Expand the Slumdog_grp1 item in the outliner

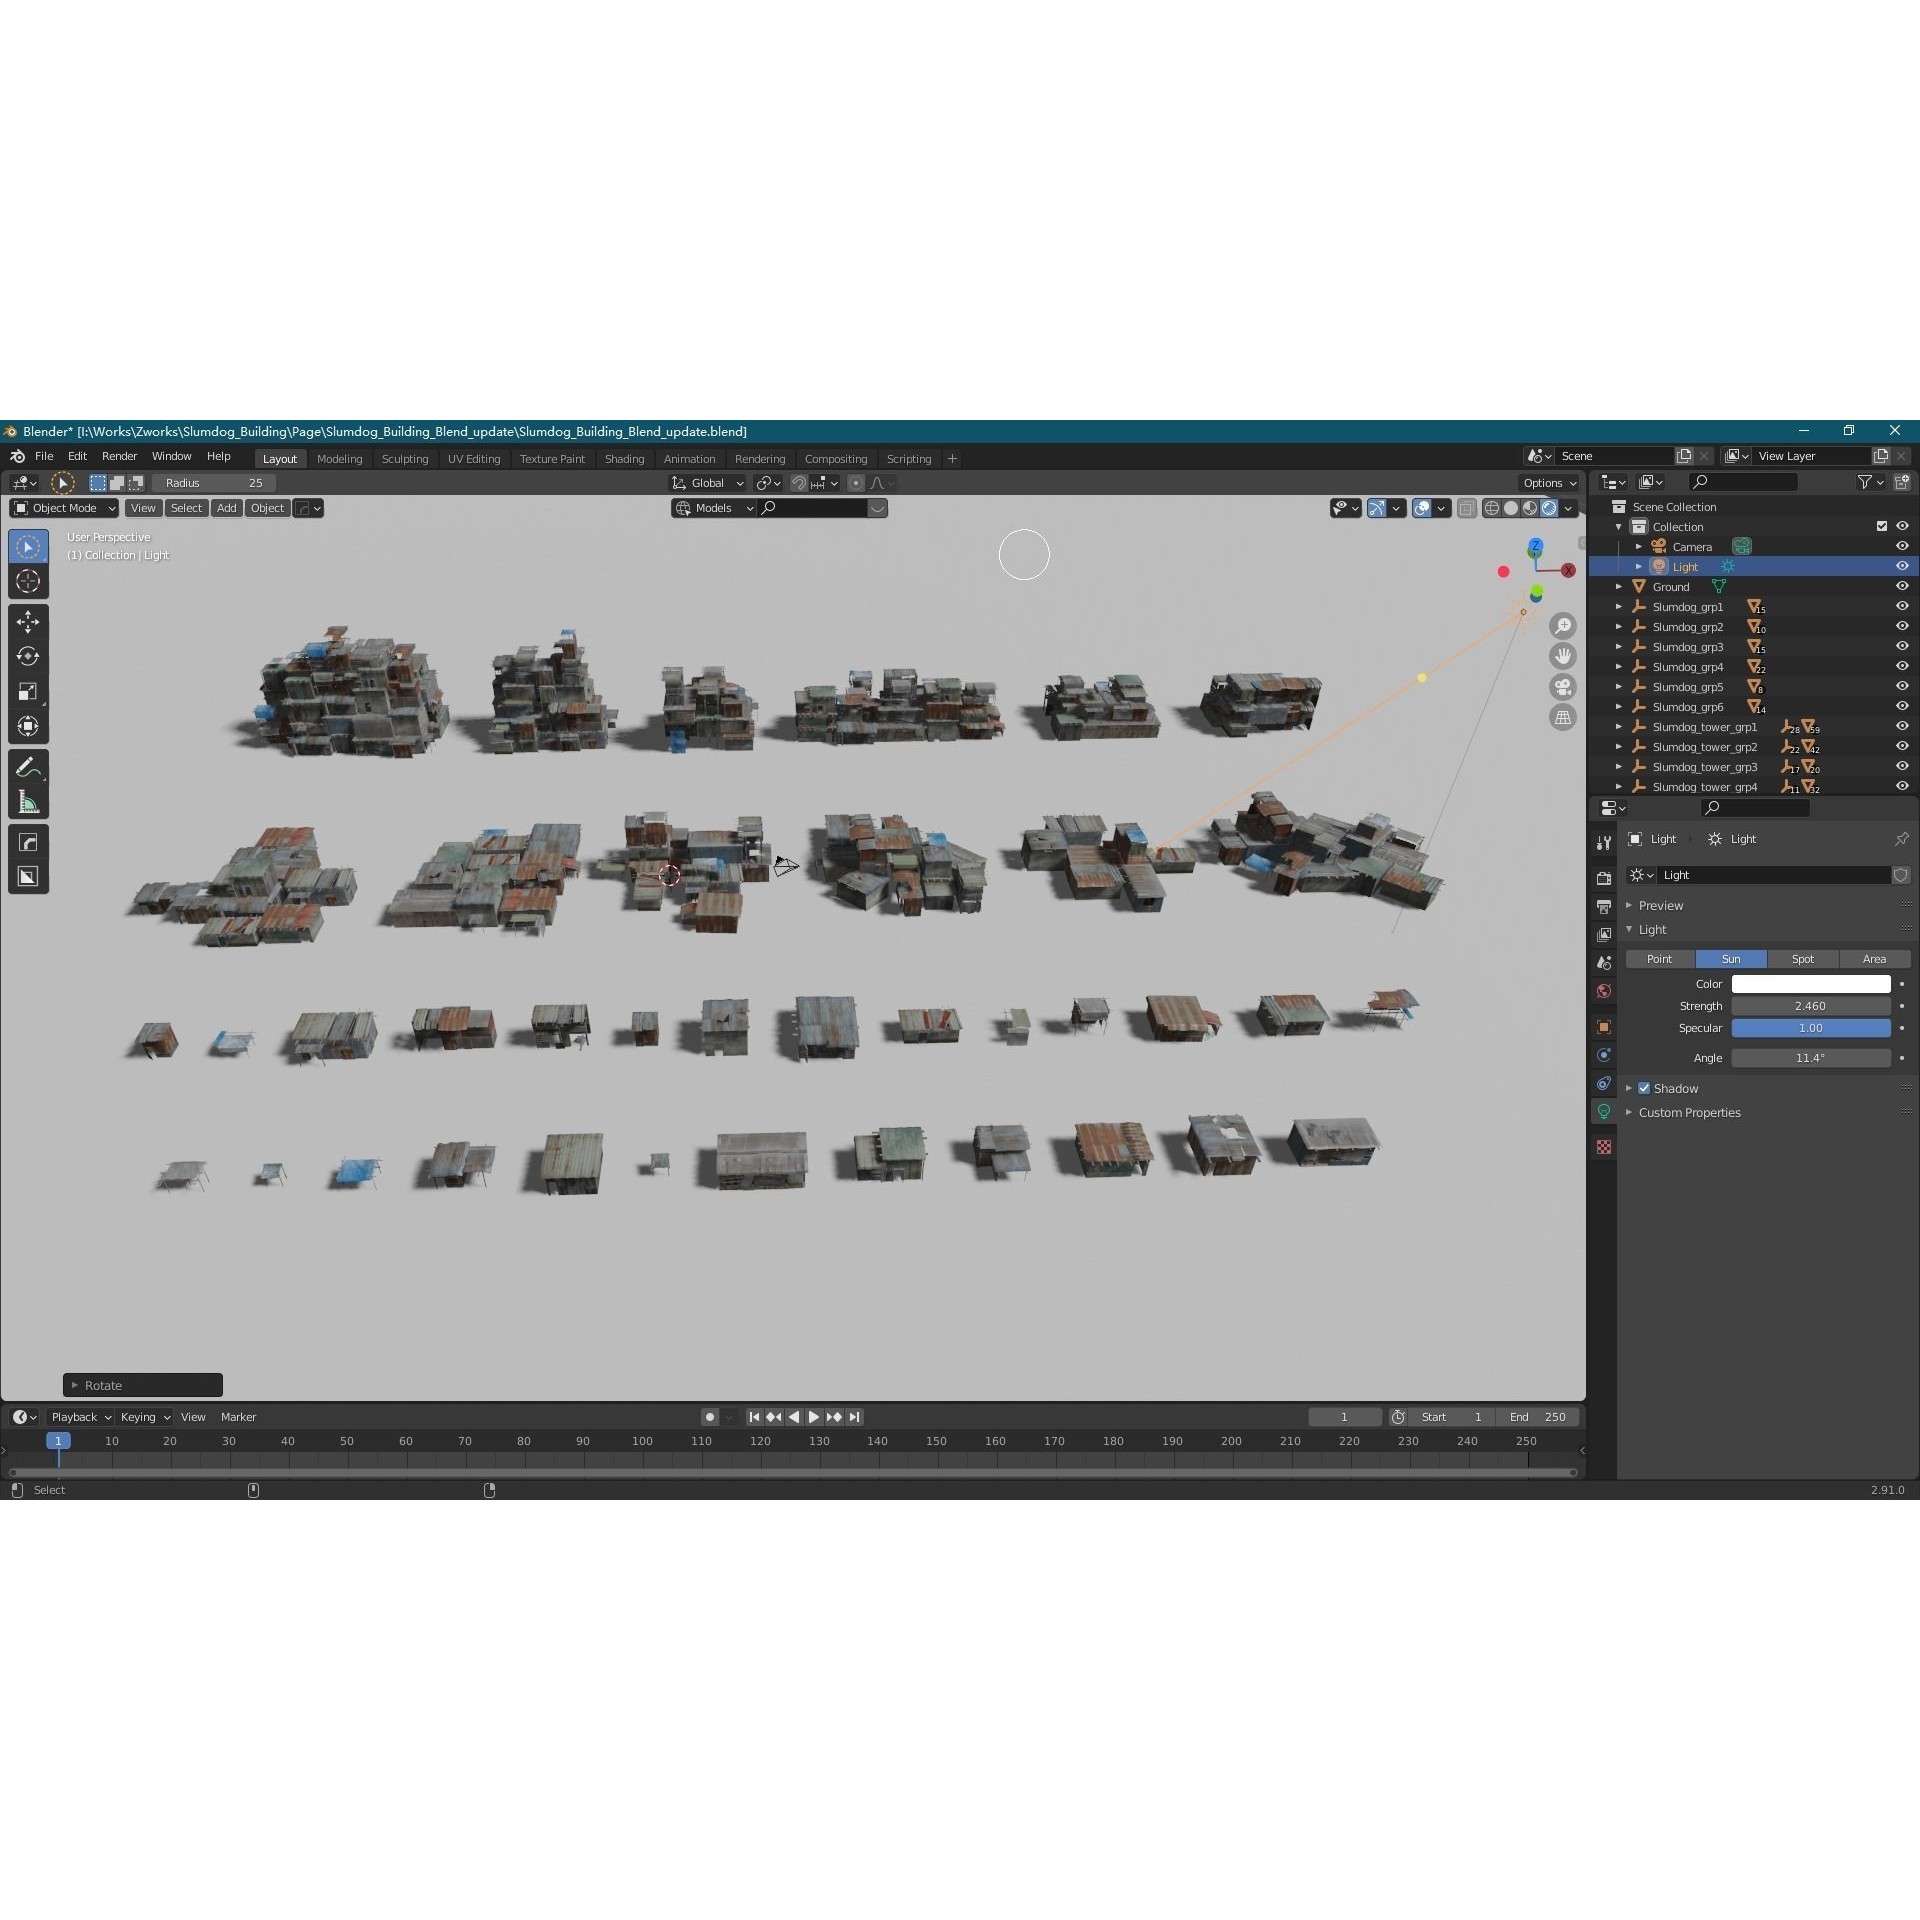point(1620,606)
